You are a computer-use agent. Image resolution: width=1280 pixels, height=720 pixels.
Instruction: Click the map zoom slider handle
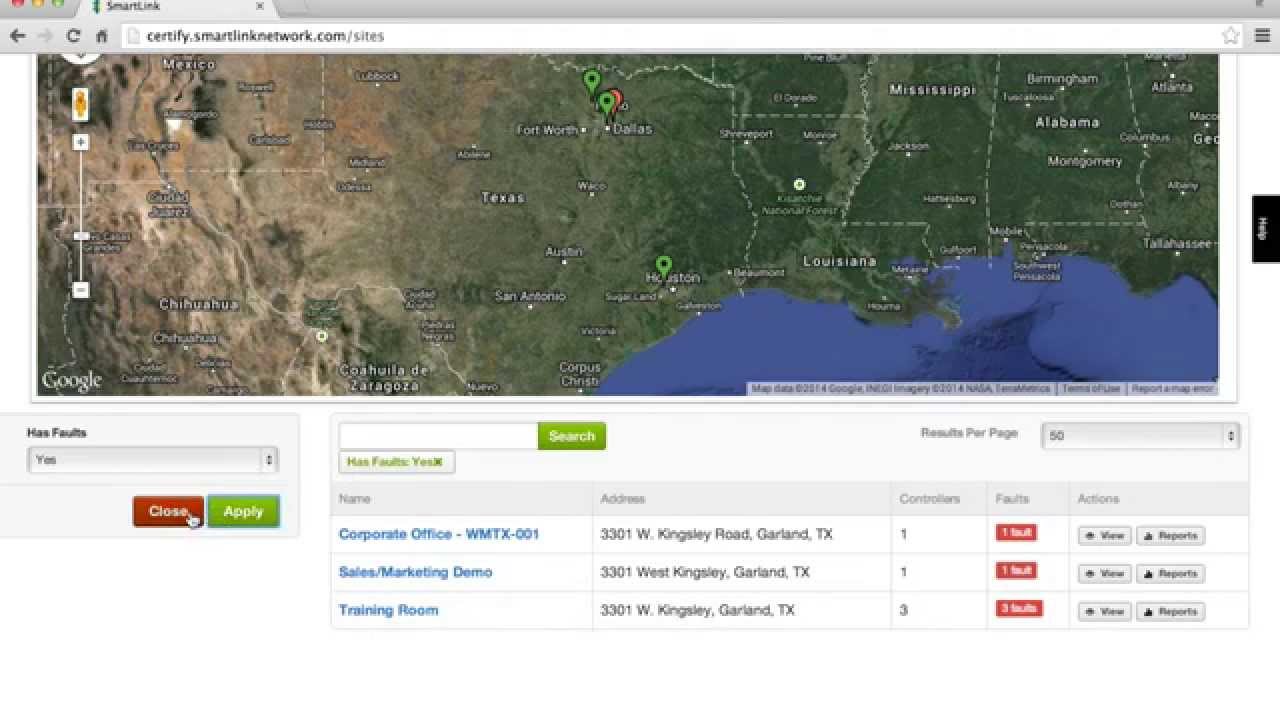(x=81, y=236)
